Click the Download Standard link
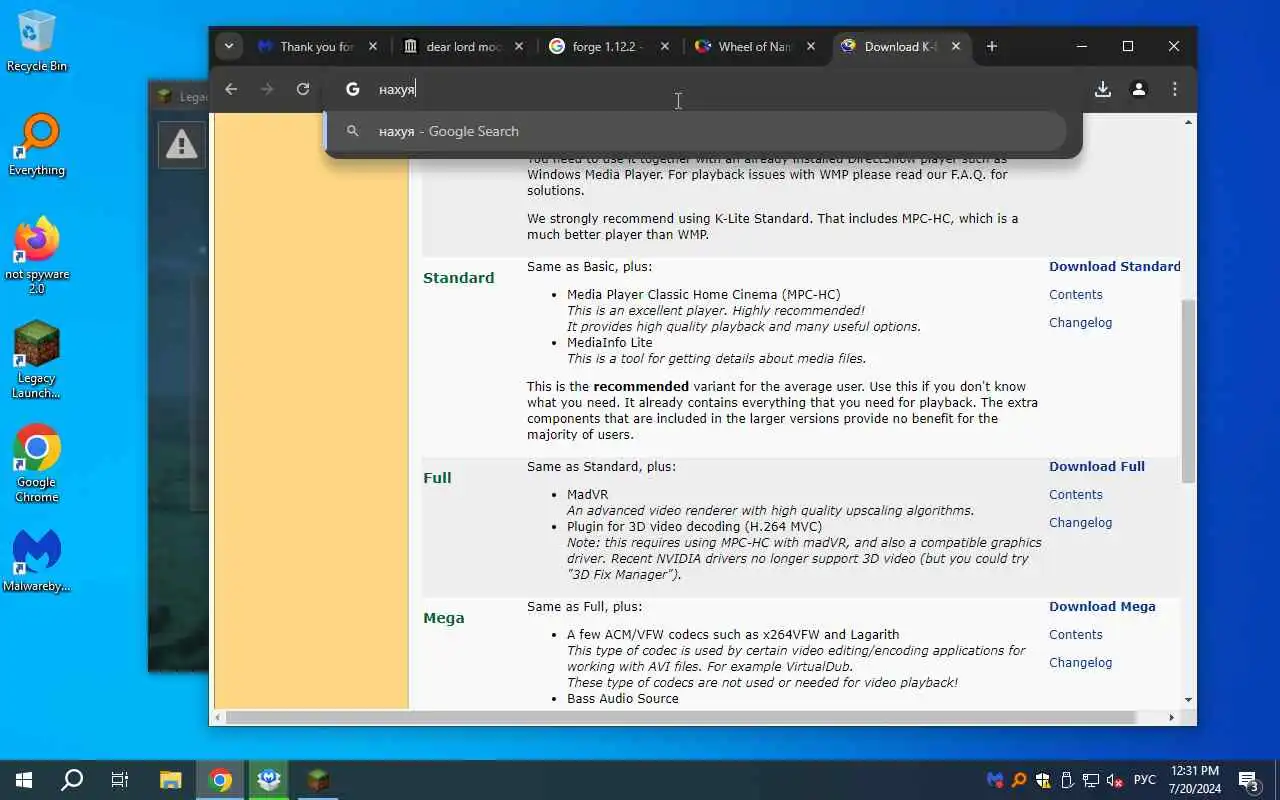1280x800 pixels. point(1115,267)
